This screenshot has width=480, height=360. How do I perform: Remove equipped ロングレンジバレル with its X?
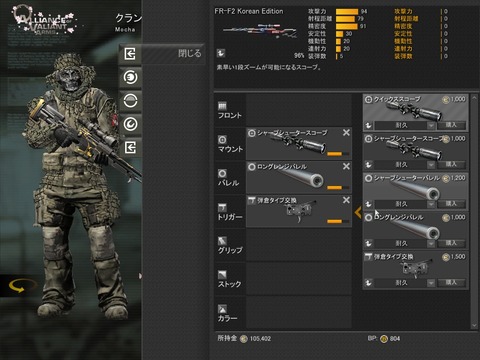[x=346, y=166]
